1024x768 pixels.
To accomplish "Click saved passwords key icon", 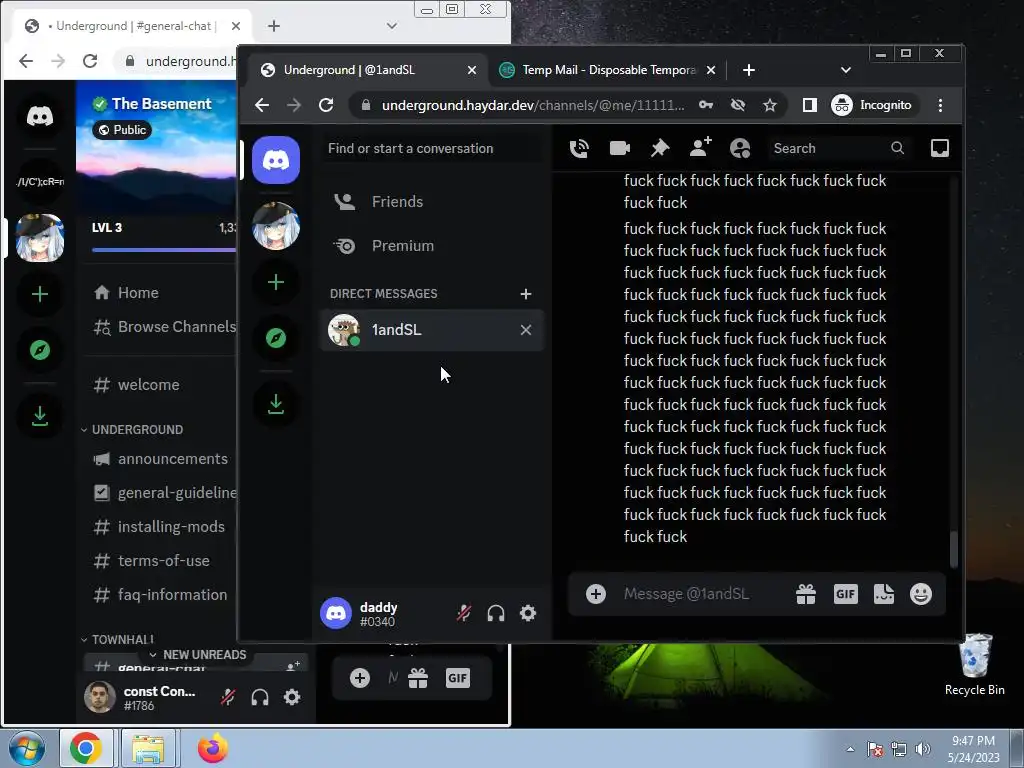I will tap(705, 105).
